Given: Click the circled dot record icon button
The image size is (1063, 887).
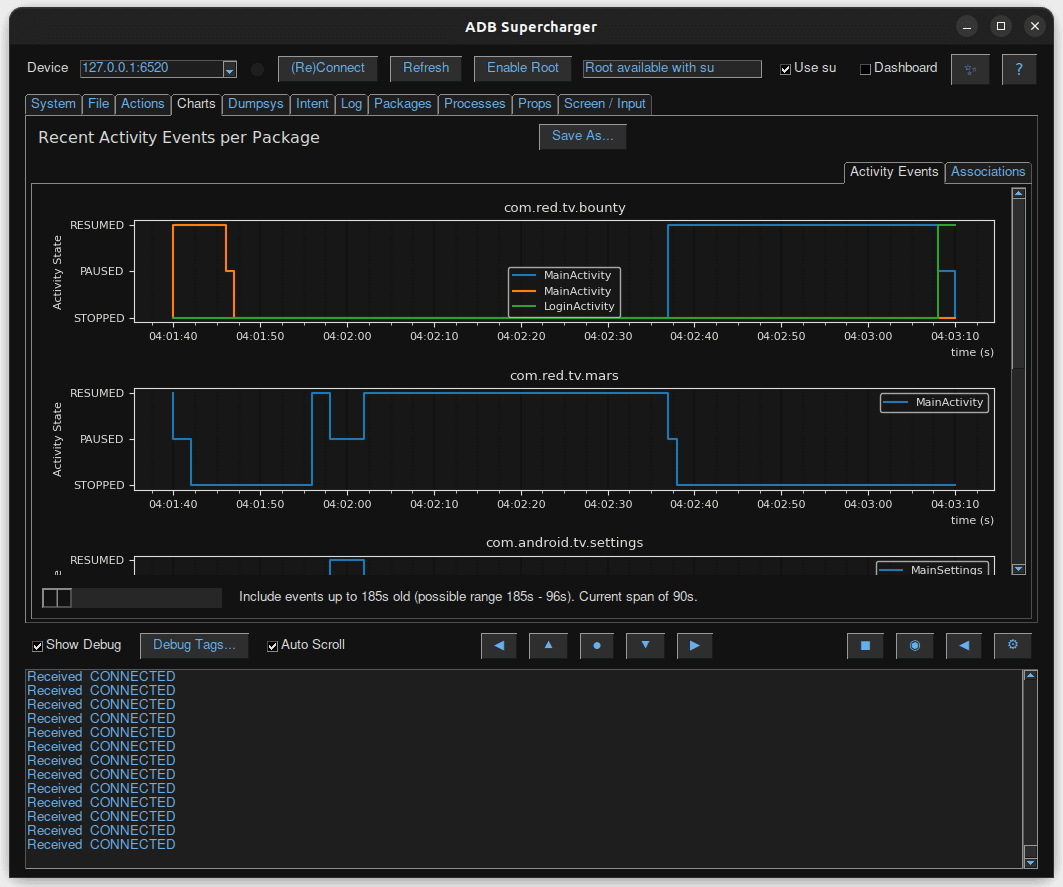Looking at the screenshot, I should tap(915, 646).
